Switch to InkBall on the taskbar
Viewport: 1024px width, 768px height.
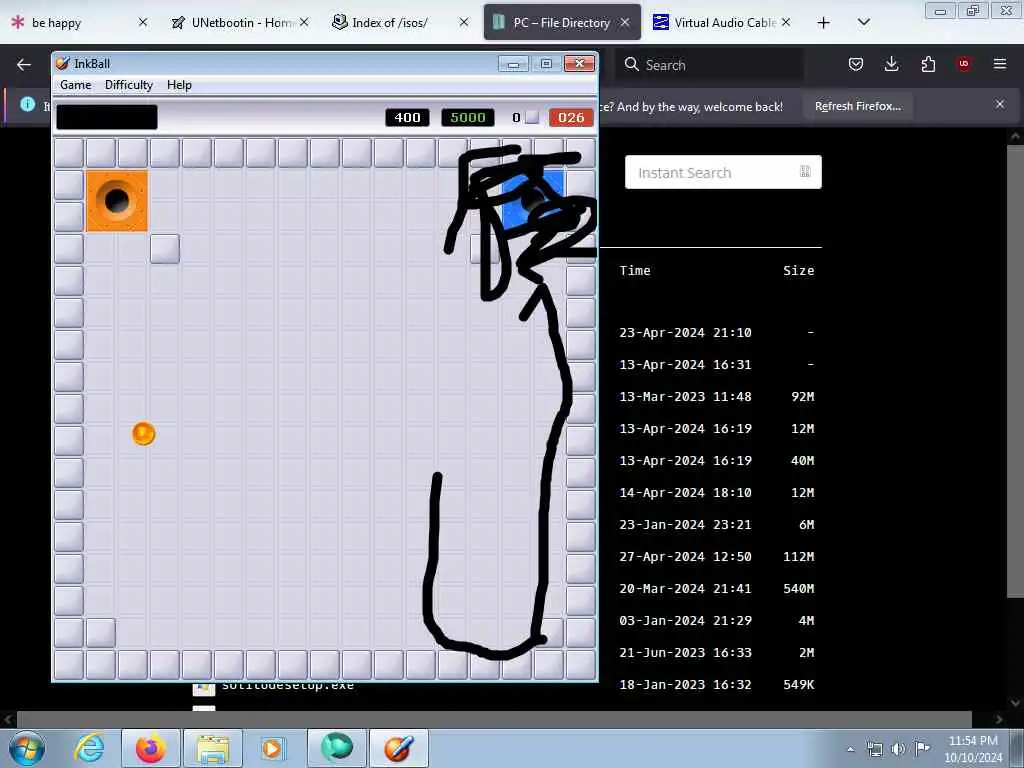click(399, 748)
